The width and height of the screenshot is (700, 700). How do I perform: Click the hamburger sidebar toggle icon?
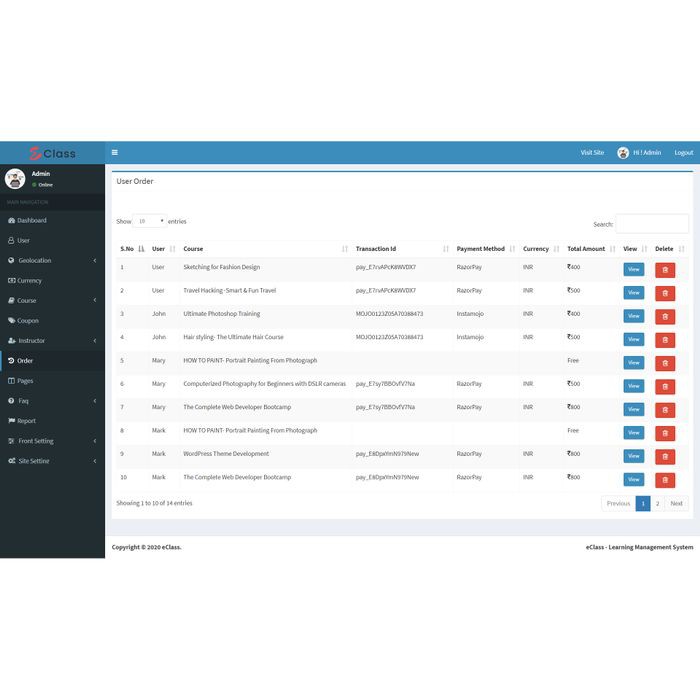pos(115,153)
